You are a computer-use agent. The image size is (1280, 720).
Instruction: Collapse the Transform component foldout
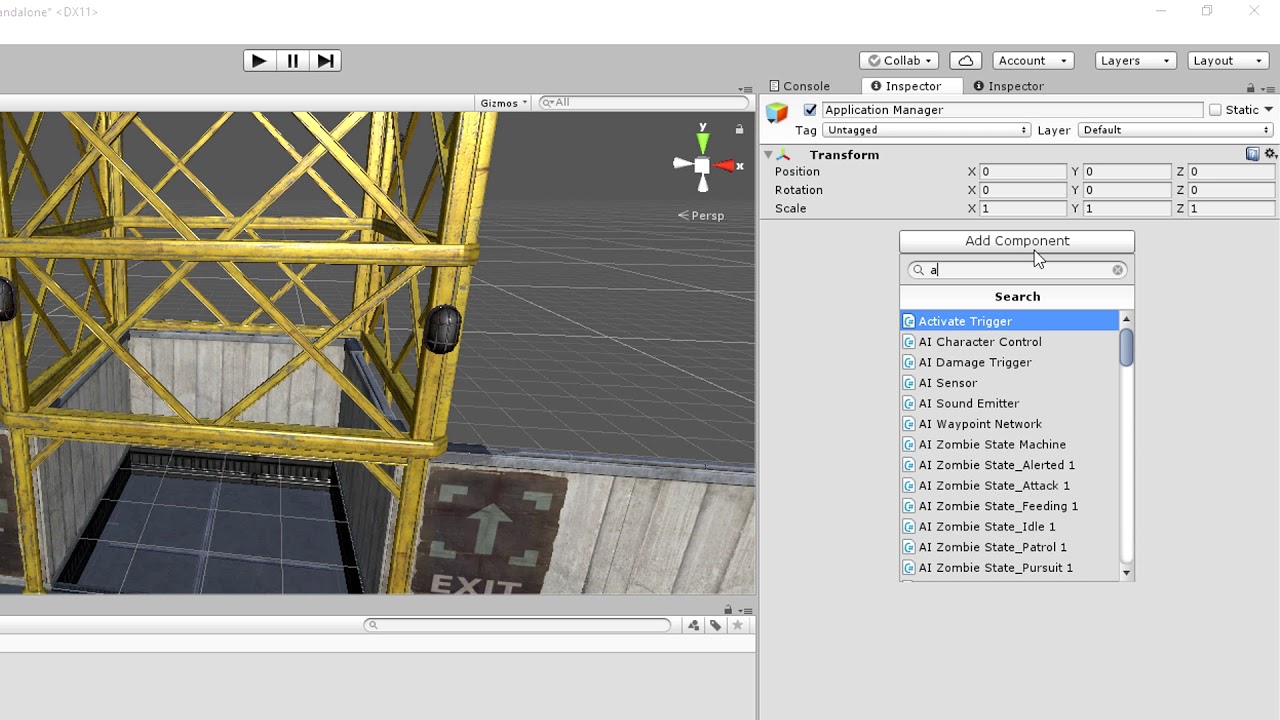pyautogui.click(x=768, y=155)
